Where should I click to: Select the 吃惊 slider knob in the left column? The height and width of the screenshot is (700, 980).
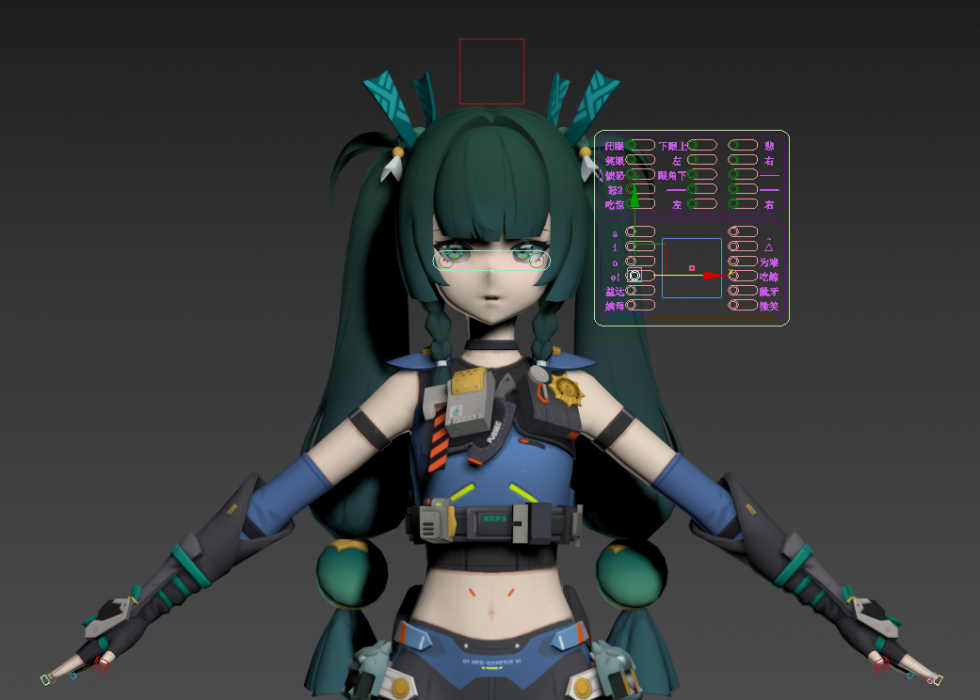pos(631,204)
